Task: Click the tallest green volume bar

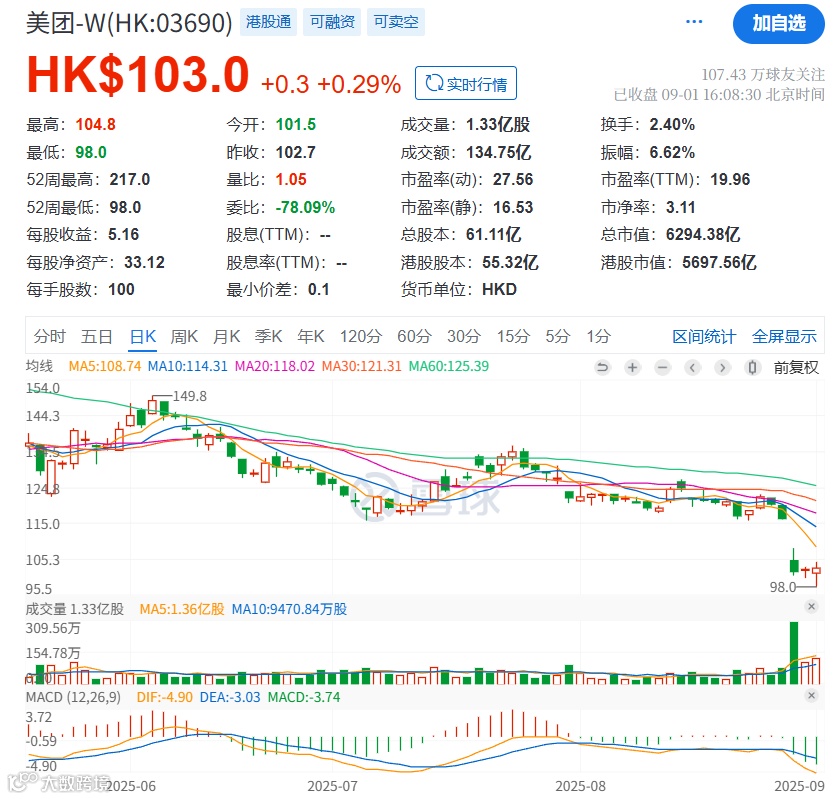Action: click(x=794, y=653)
